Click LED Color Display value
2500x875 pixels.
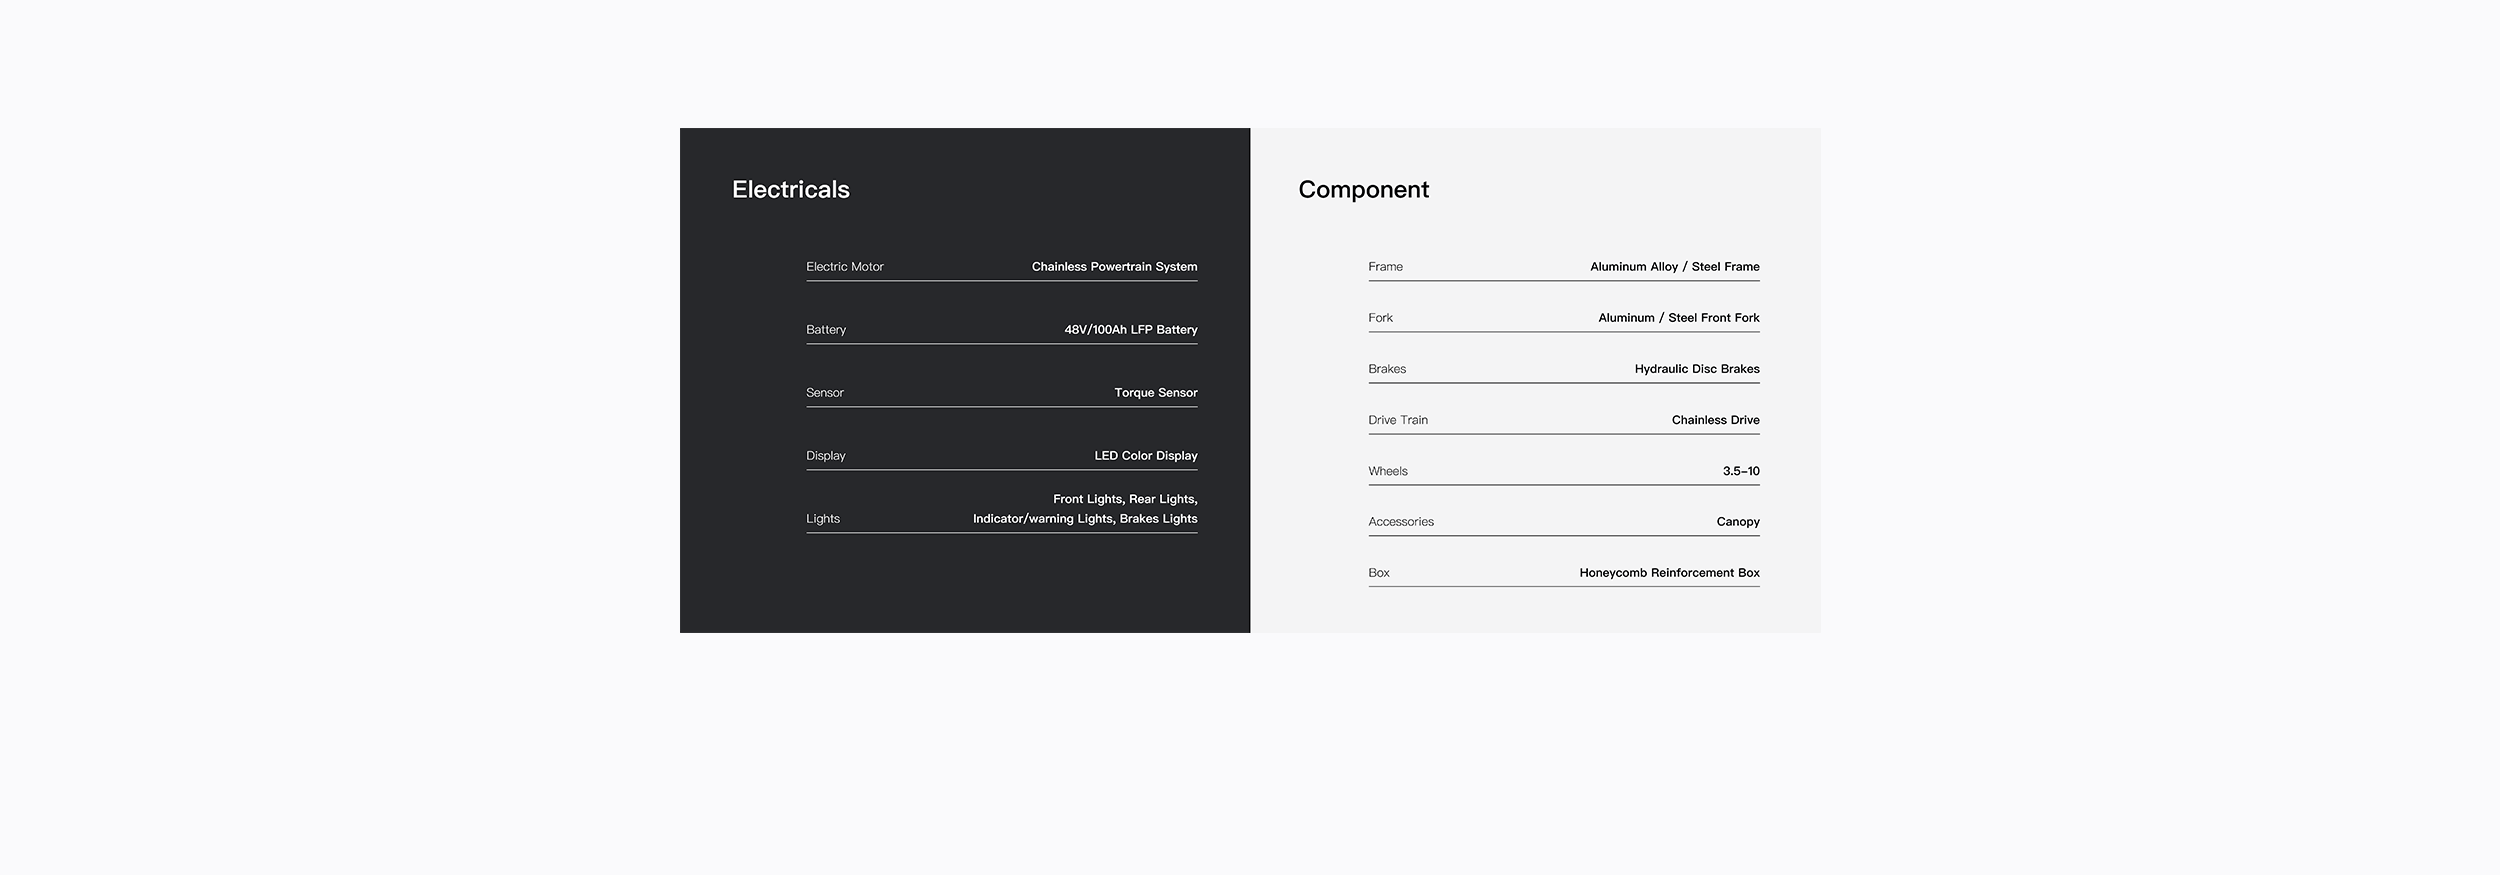coord(1145,456)
